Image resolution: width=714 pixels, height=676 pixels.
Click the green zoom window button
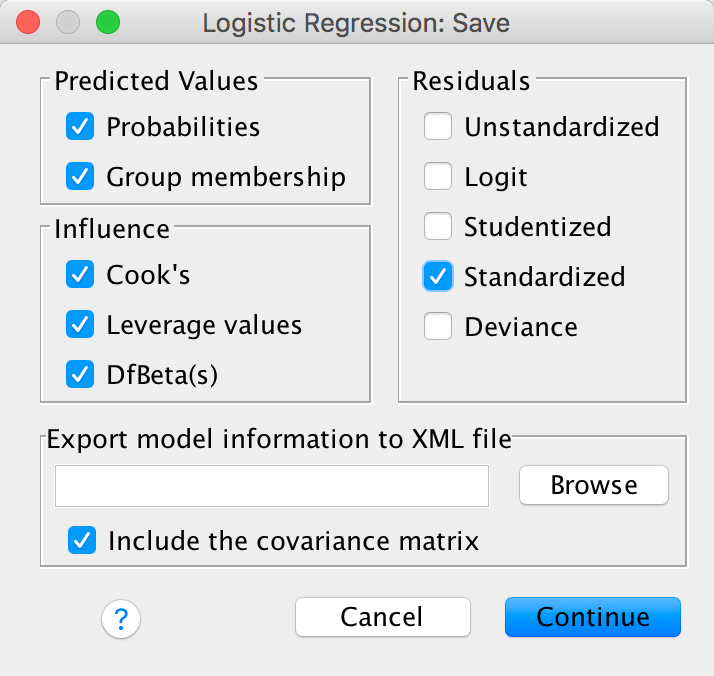coord(107,22)
